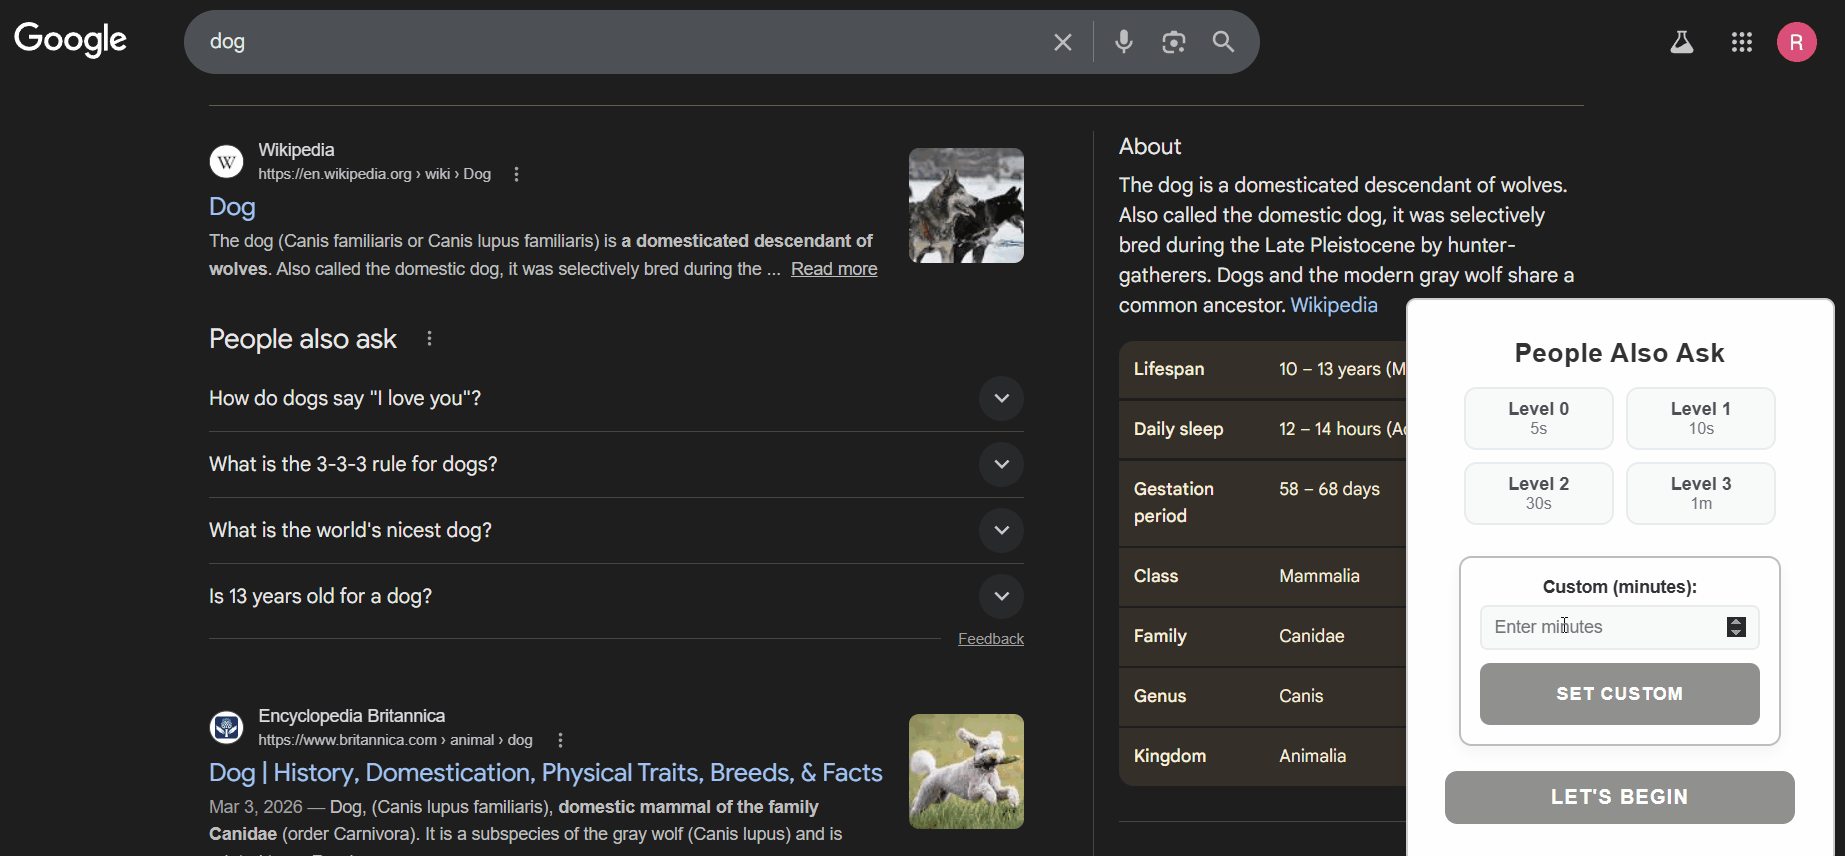Open Search Labs flask icon
The image size is (1845, 856).
click(x=1681, y=42)
